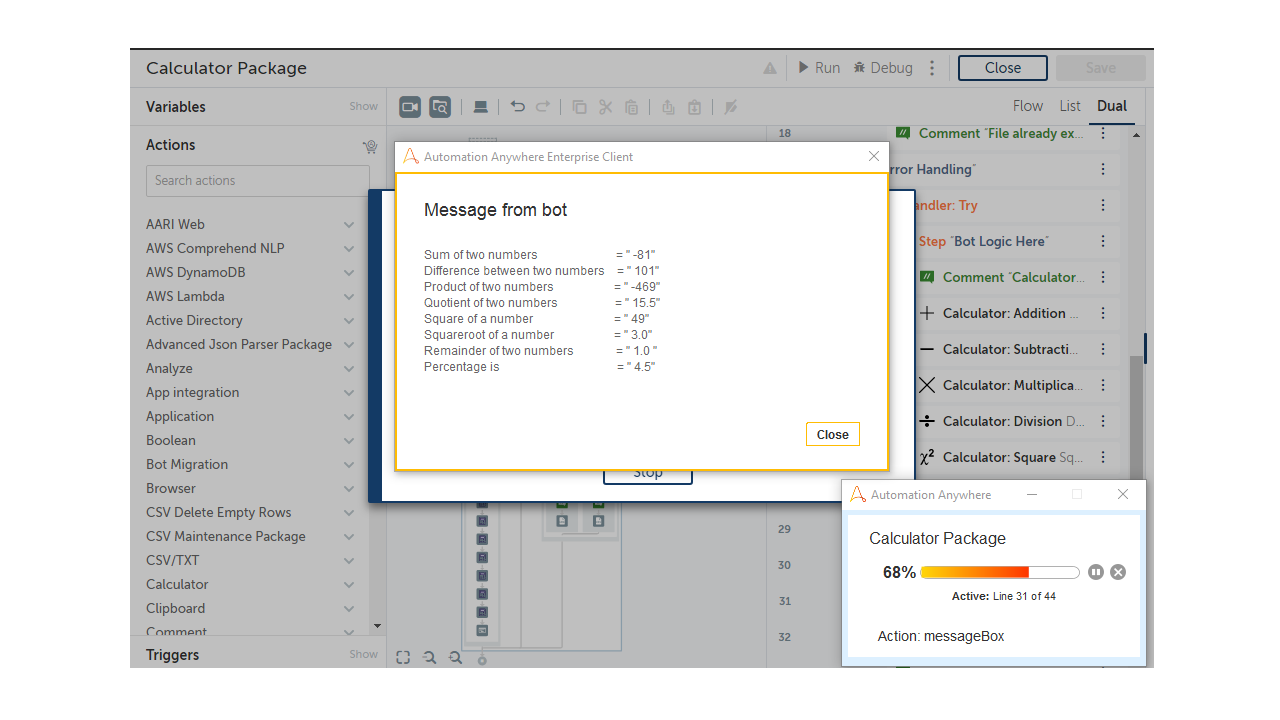Viewport: 1280px width, 720px height.
Task: Click the video camera record icon
Action: click(410, 107)
